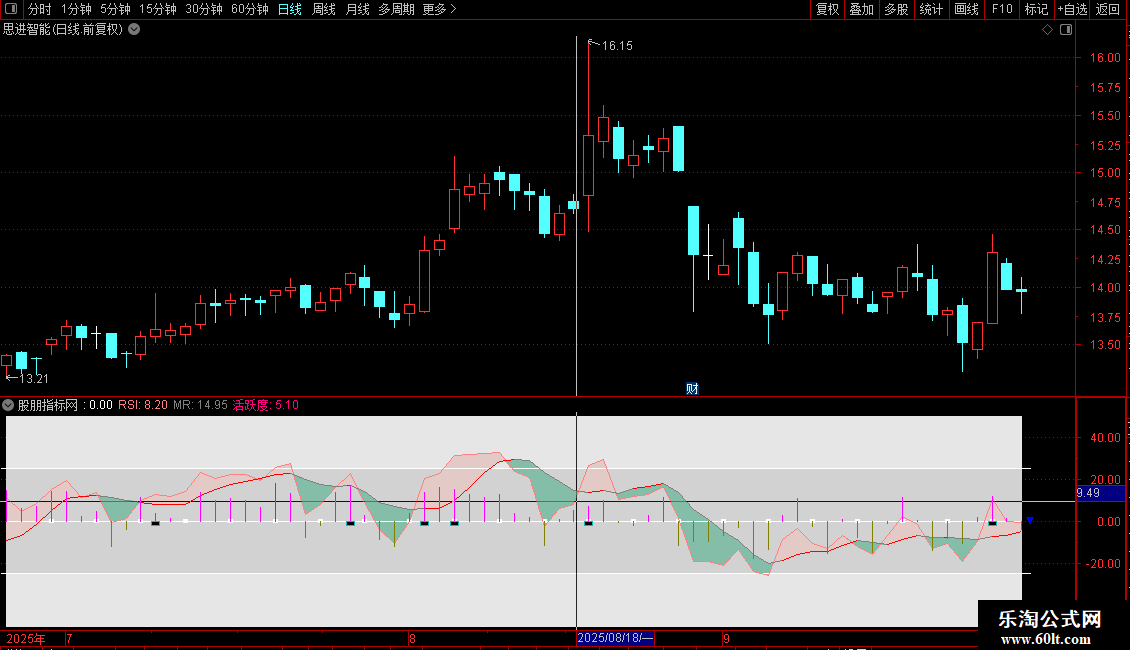Image resolution: width=1130 pixels, height=650 pixels.
Task: Switch to 日线 daily period
Action: pos(290,9)
